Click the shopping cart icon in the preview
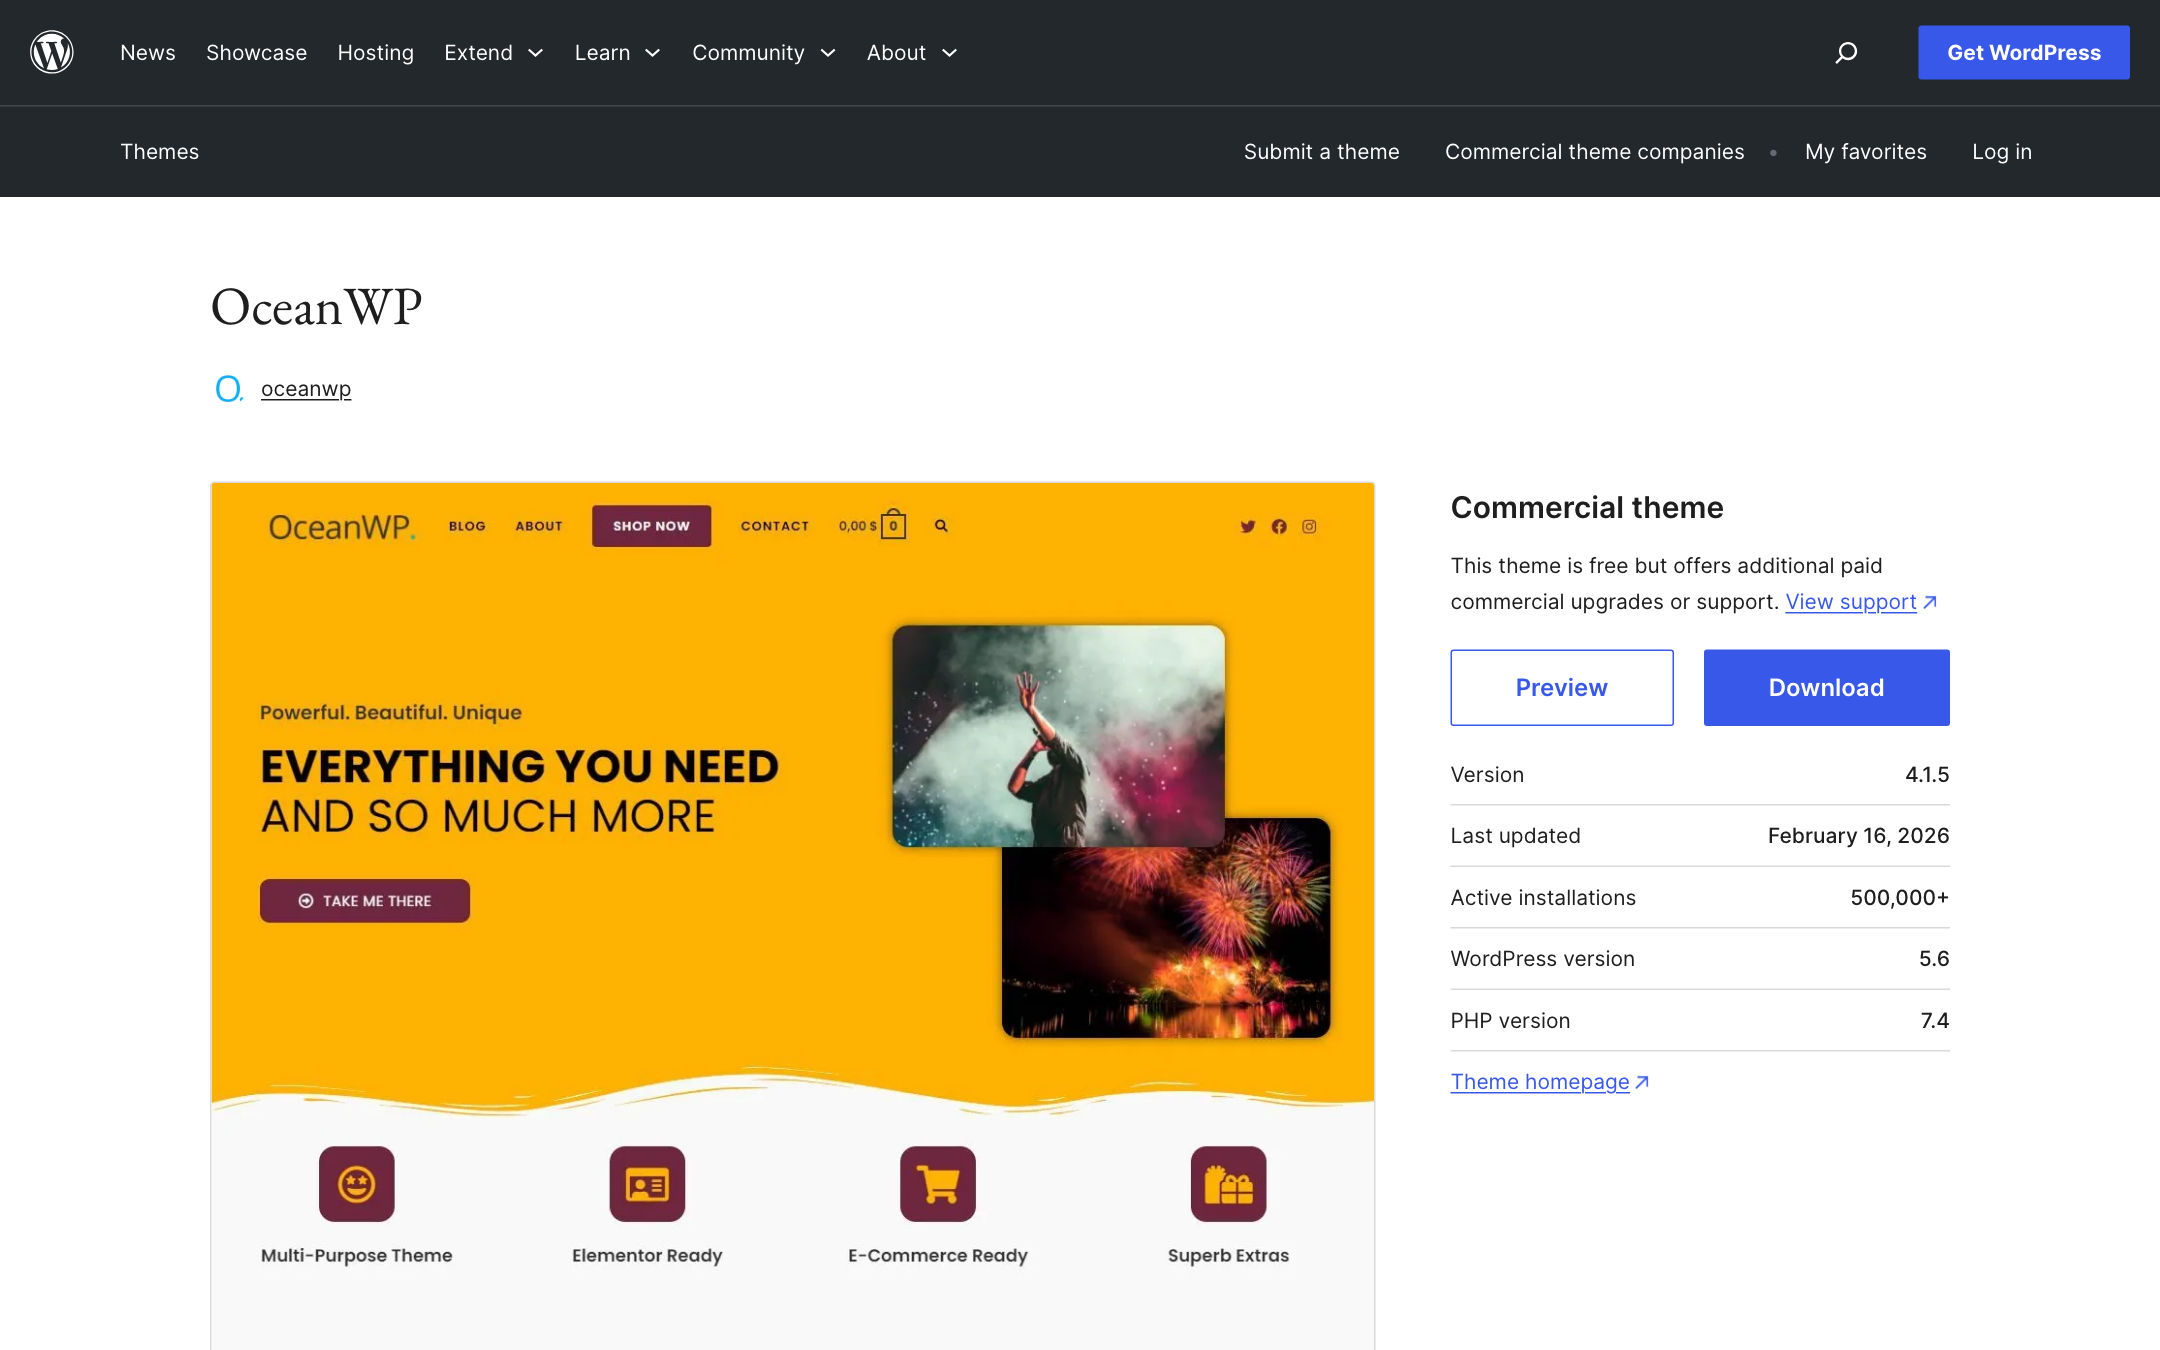The width and height of the screenshot is (2160, 1350). 891,524
